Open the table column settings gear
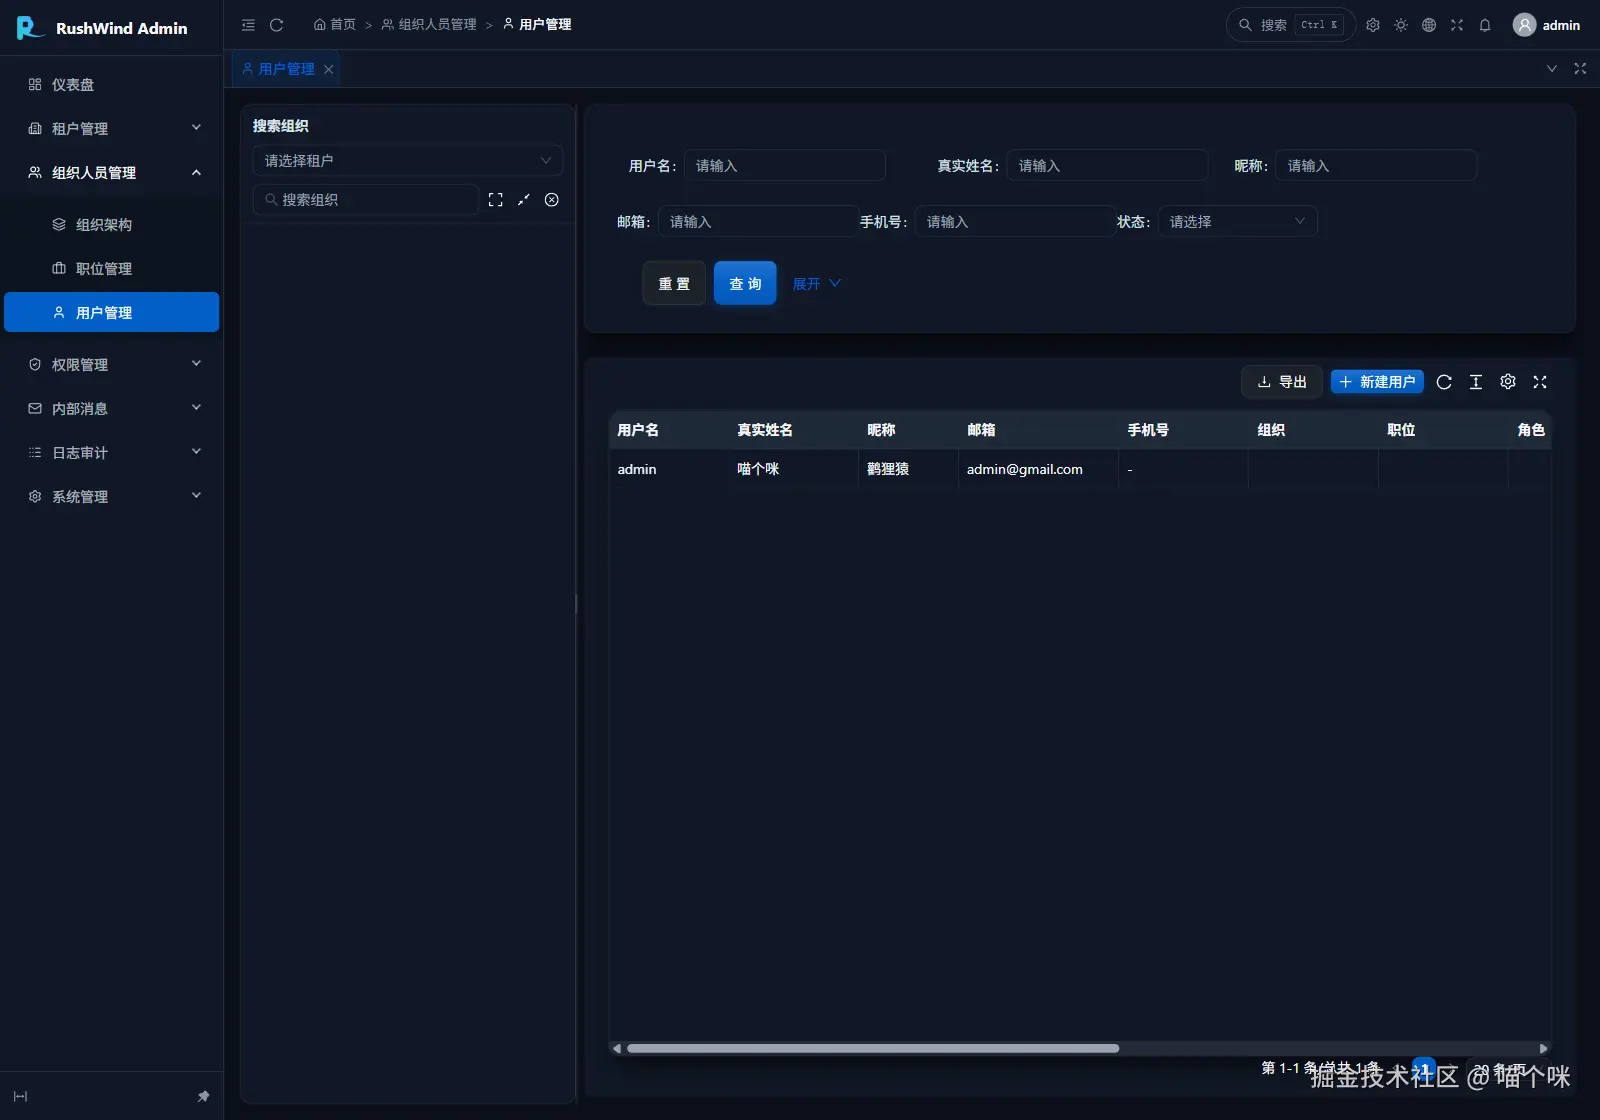Image resolution: width=1600 pixels, height=1120 pixels. pos(1508,382)
